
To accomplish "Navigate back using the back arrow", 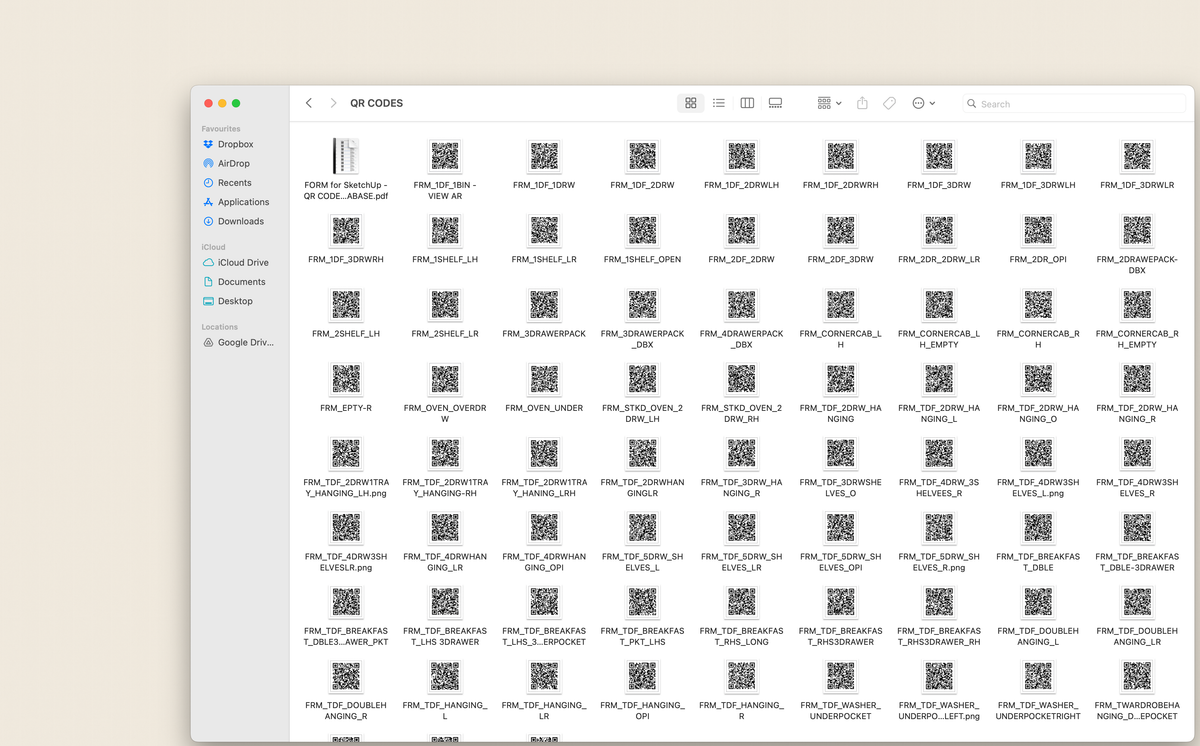I will (309, 103).
